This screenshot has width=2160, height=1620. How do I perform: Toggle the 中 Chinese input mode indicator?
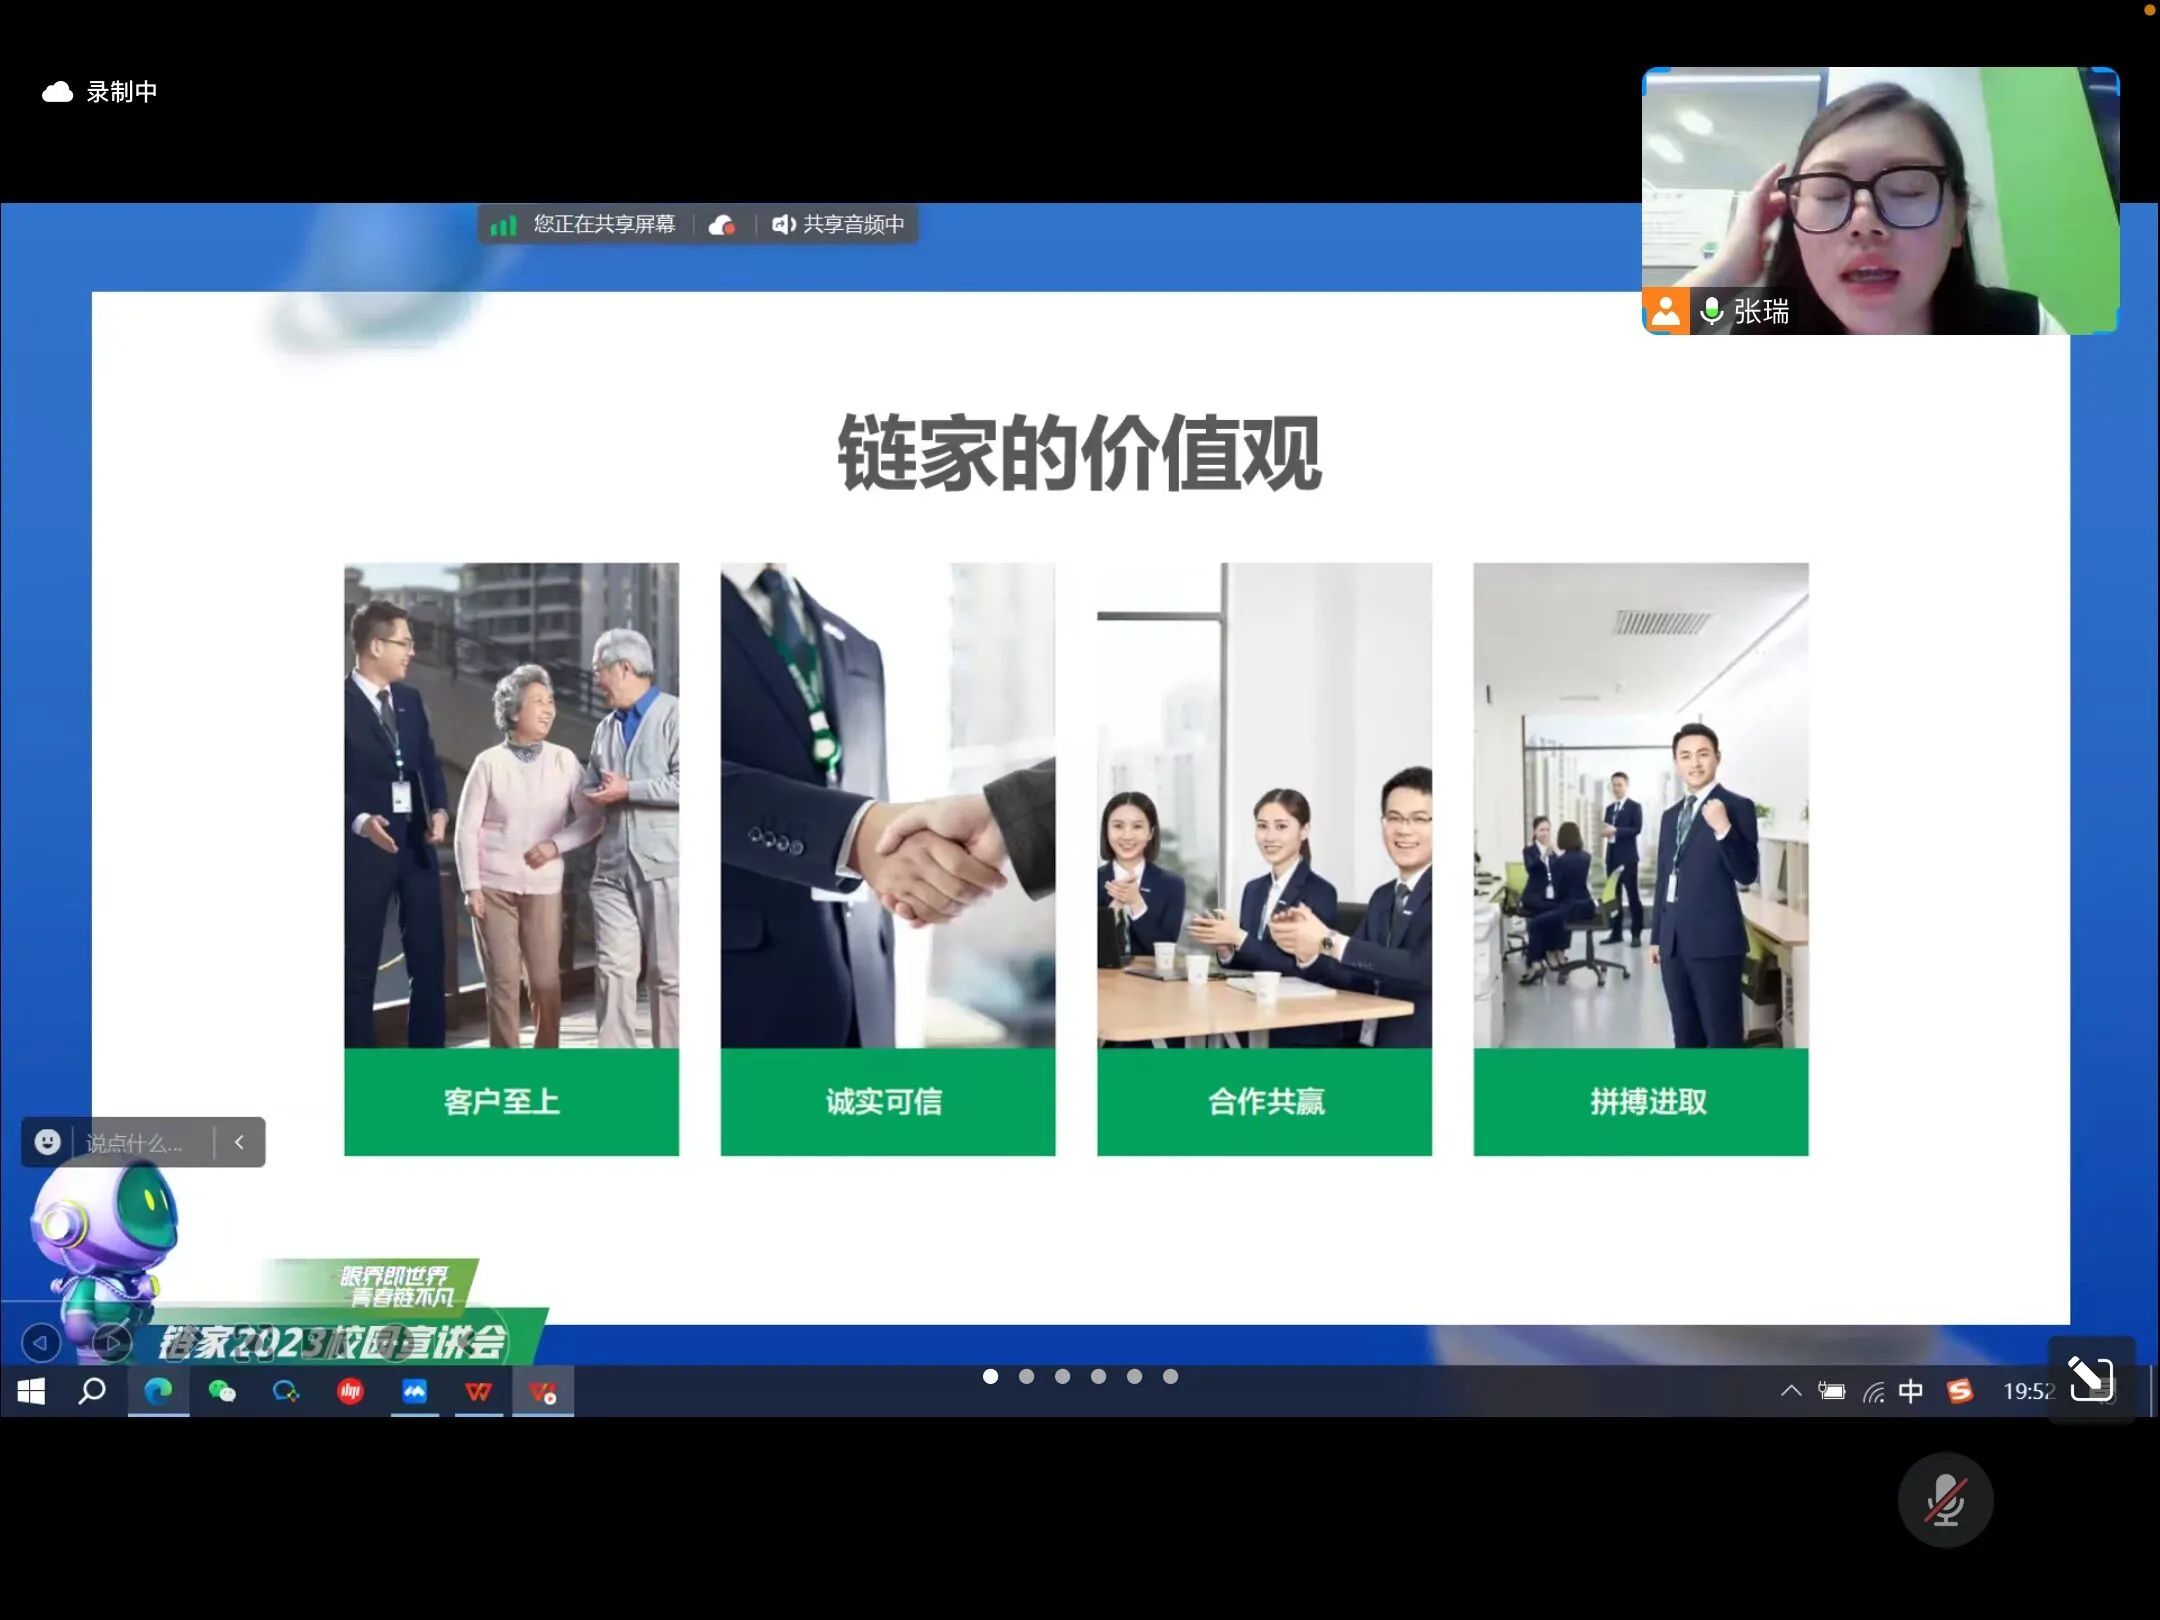pyautogui.click(x=1910, y=1391)
